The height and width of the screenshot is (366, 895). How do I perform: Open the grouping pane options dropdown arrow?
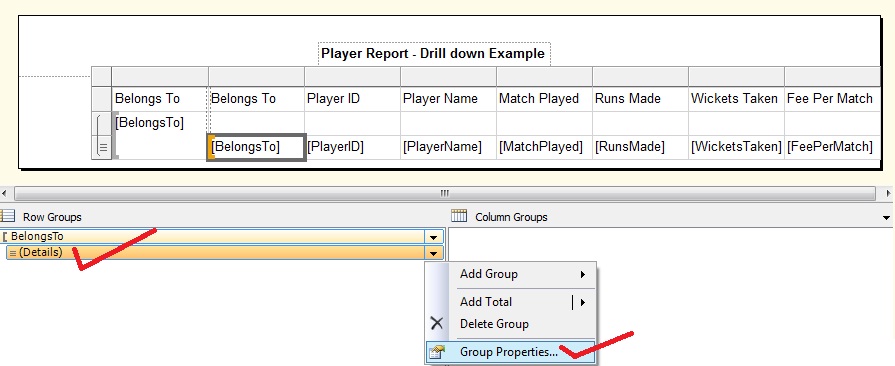pos(886,218)
